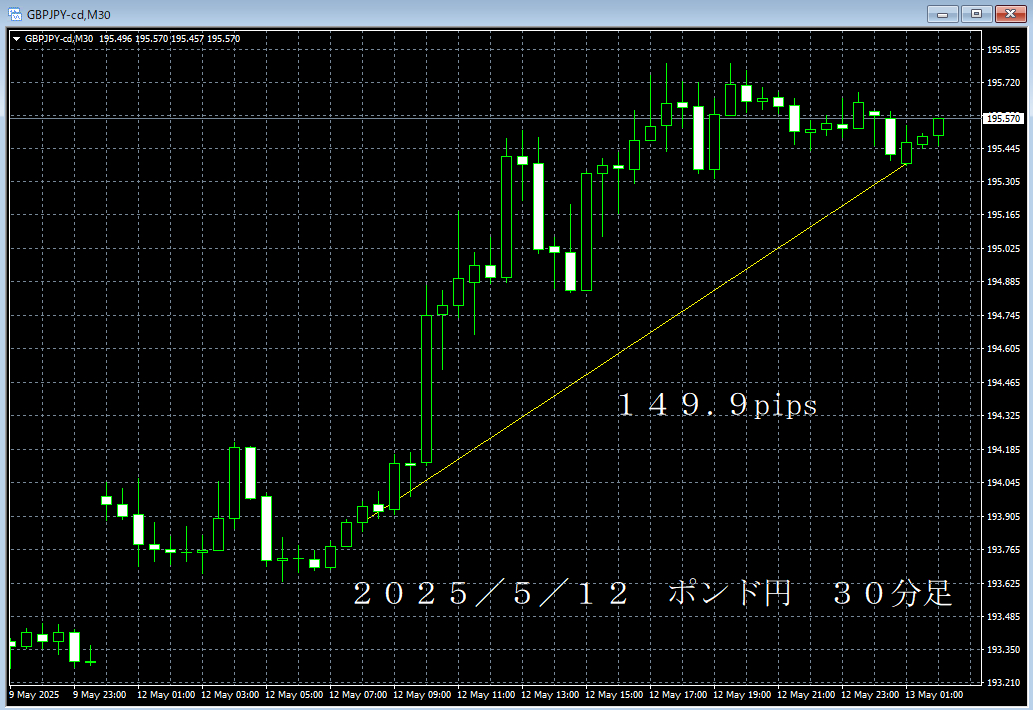This screenshot has width=1033, height=710.
Task: Click the 2025/5/12 ポンド円 30分足 text label
Action: [x=652, y=593]
